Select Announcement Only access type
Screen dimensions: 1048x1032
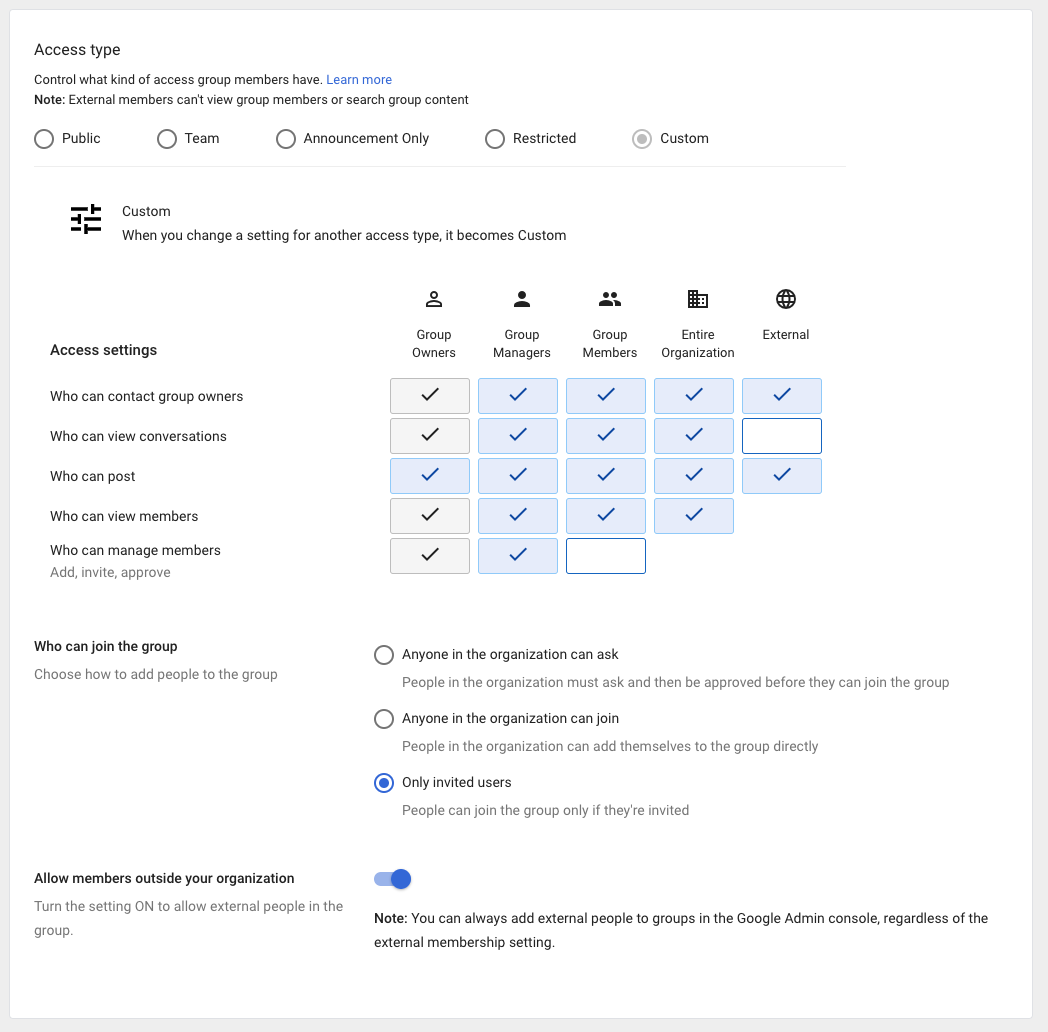286,139
